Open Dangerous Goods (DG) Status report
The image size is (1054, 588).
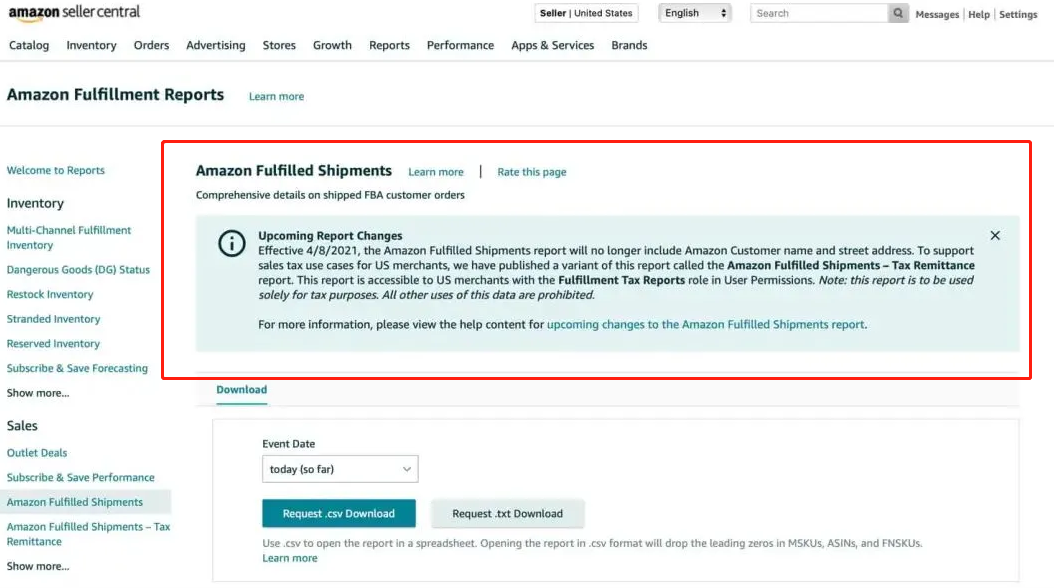pos(78,269)
